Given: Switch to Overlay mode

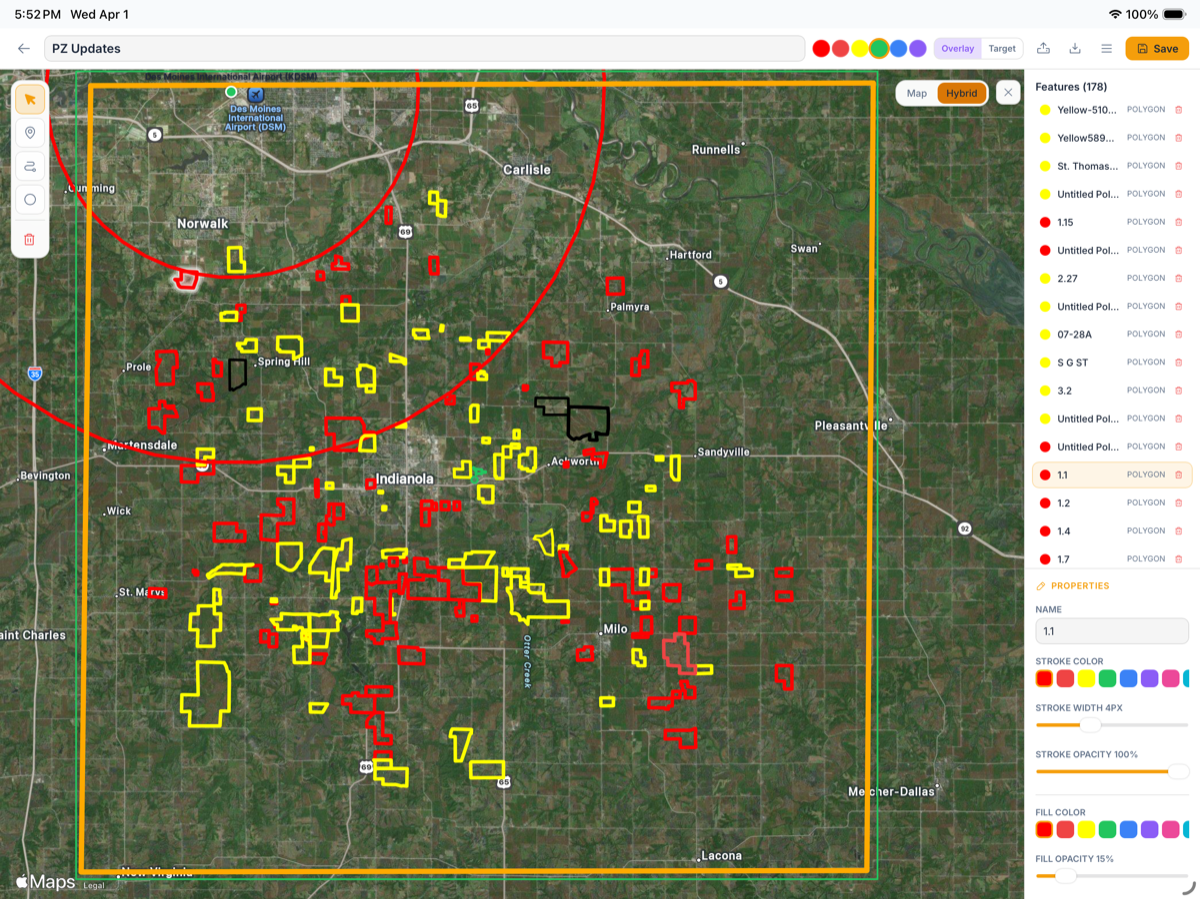Looking at the screenshot, I should coord(957,48).
